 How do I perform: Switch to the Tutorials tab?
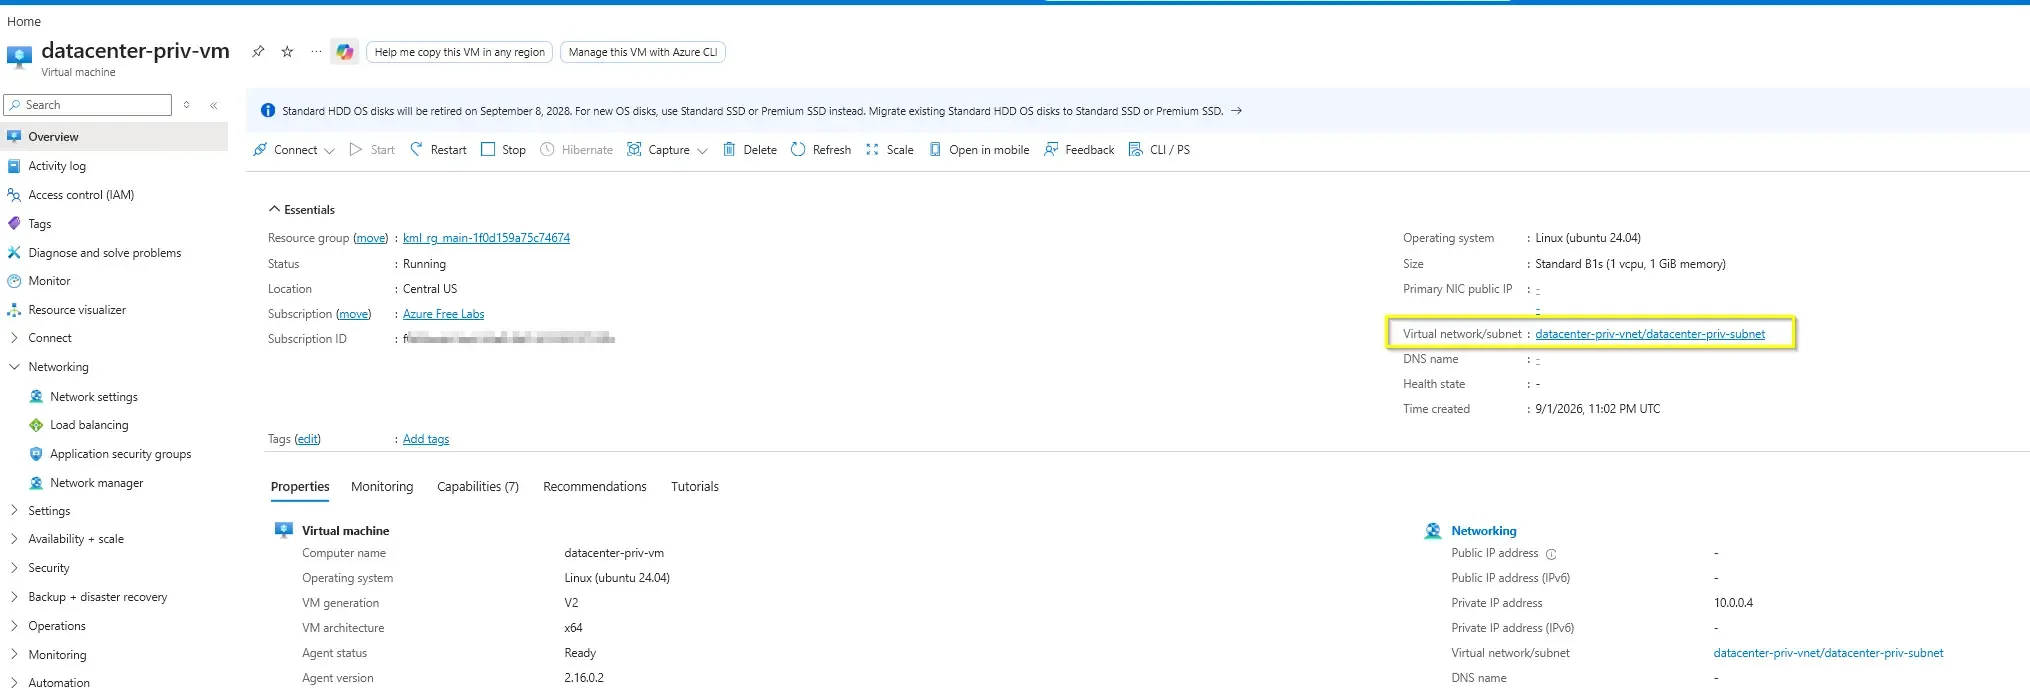coord(695,487)
